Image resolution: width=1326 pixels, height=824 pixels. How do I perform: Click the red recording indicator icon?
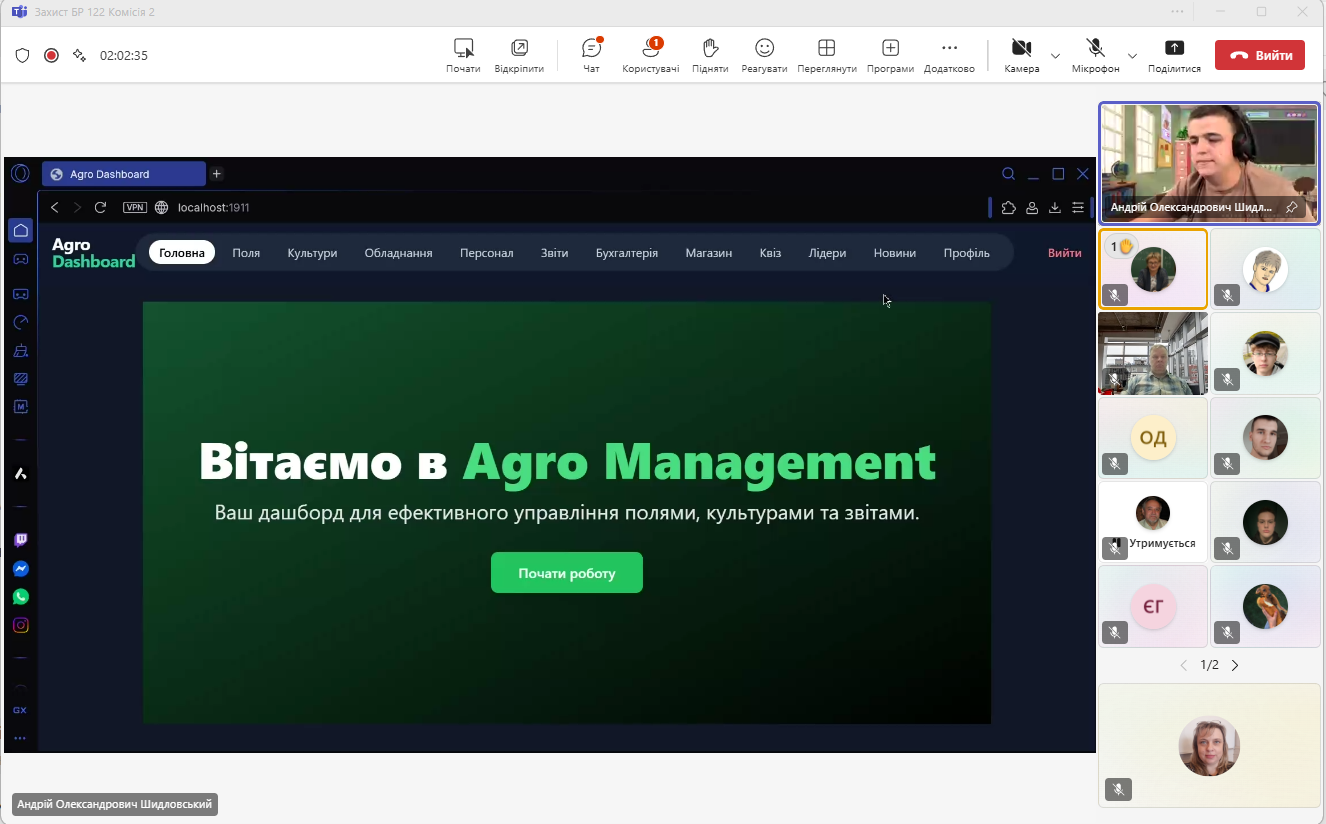pyautogui.click(x=51, y=56)
